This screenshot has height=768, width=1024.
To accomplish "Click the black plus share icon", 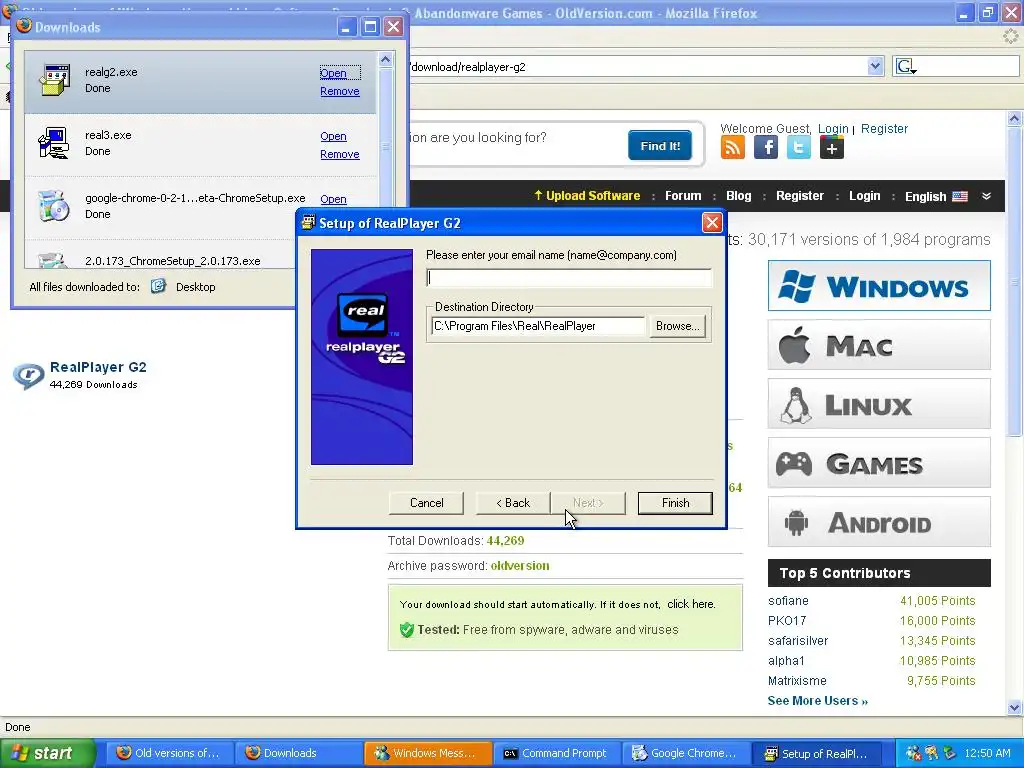I will pyautogui.click(x=831, y=147).
